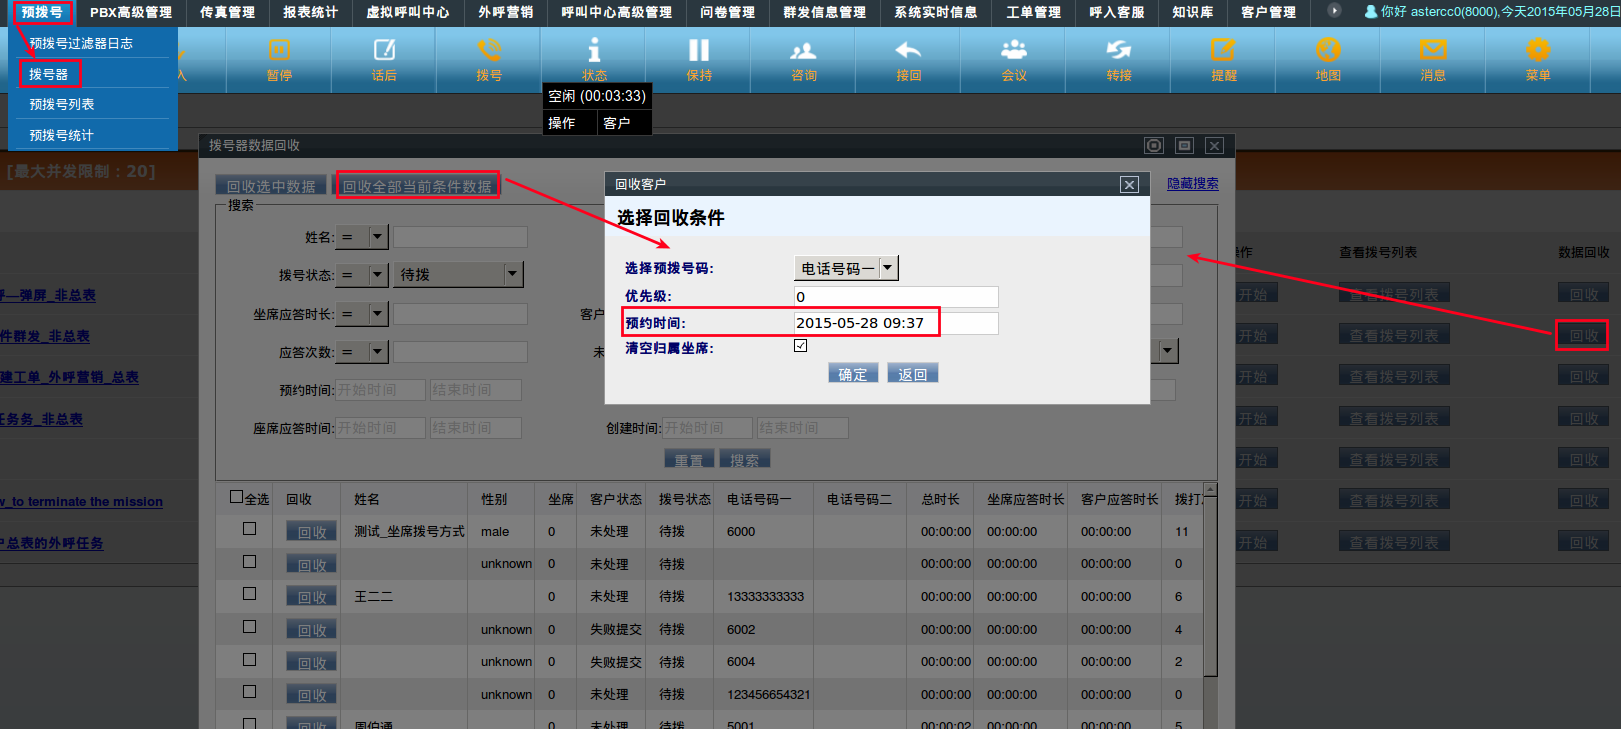This screenshot has width=1621, height=730.
Task: Open the 报表统计 menu
Action: [x=310, y=12]
